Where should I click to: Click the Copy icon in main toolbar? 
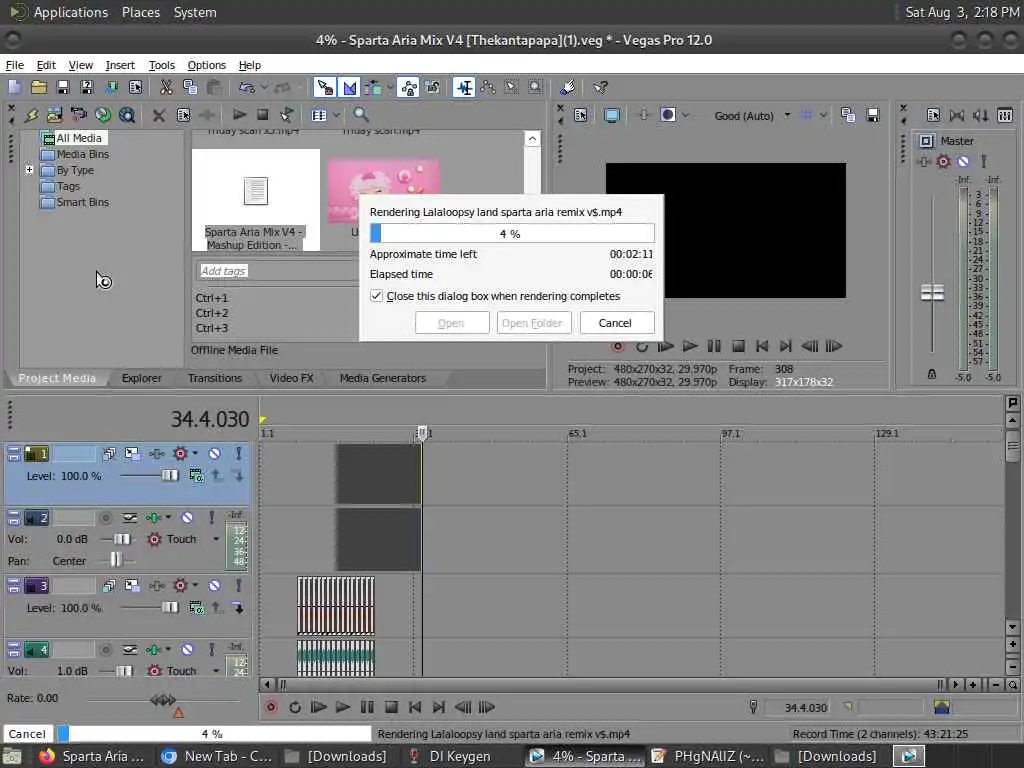[190, 87]
